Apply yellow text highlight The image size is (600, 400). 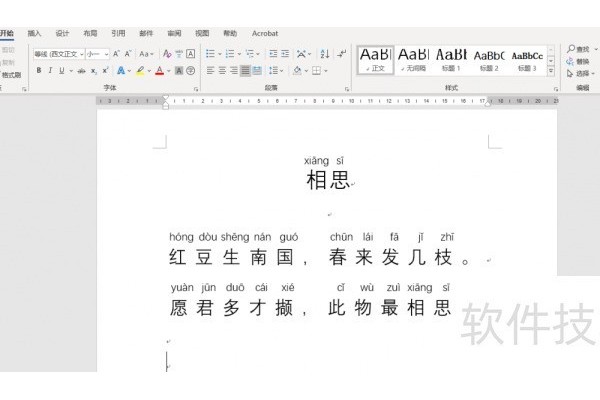tap(140, 71)
